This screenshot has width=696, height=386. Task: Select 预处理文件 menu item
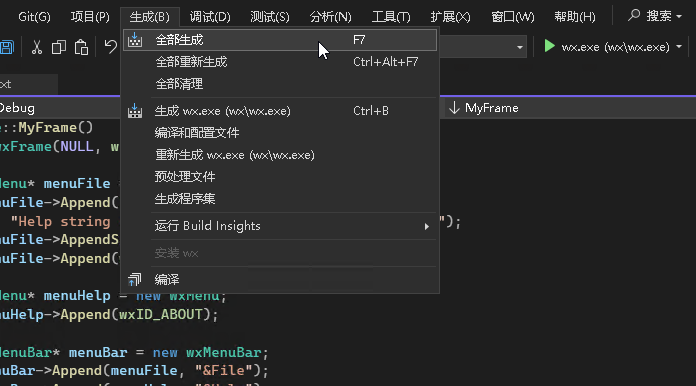pos(280,177)
